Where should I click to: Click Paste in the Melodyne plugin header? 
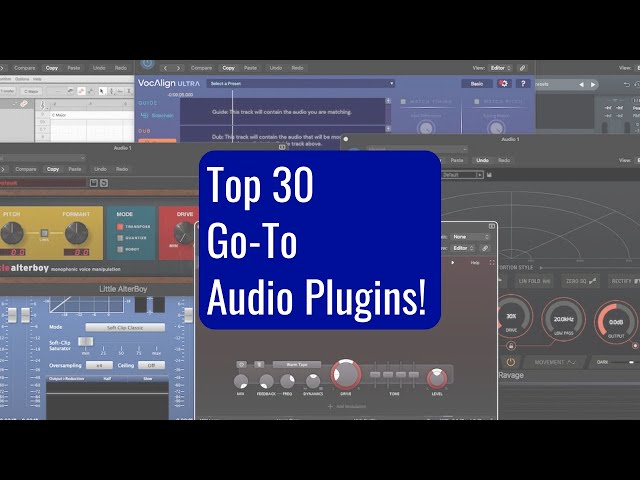[74, 68]
